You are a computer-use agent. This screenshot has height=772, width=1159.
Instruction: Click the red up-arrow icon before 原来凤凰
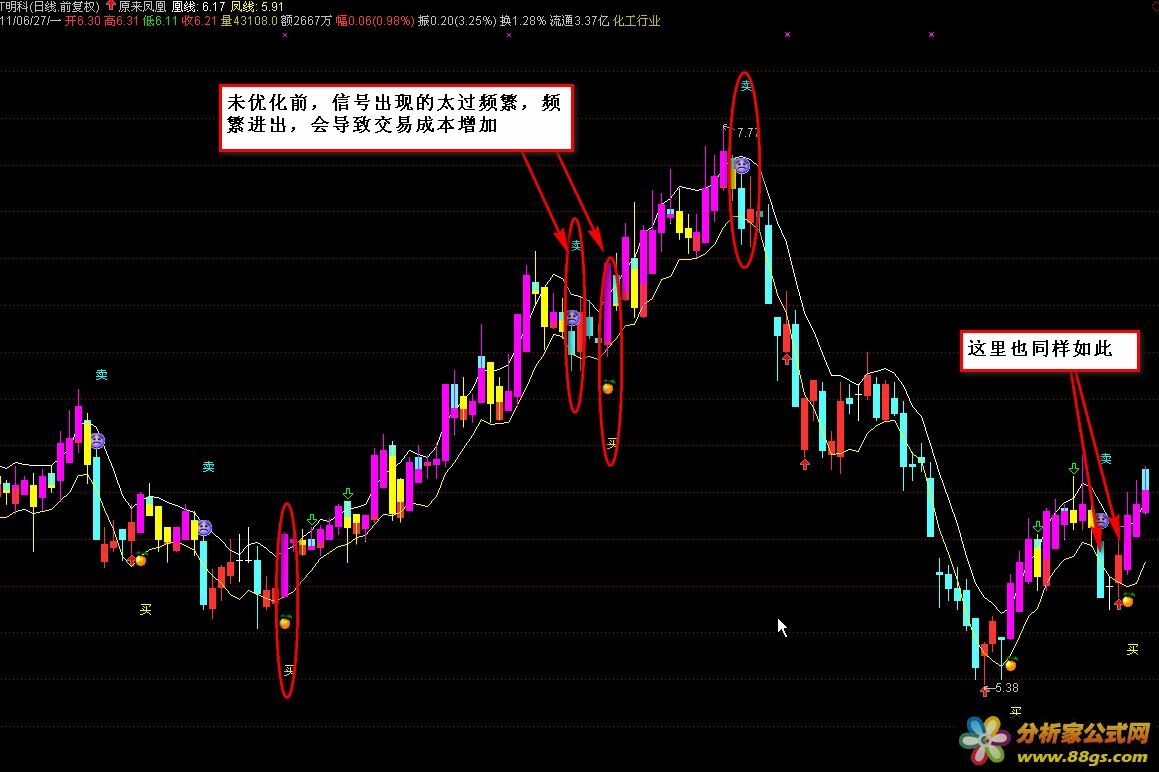(x=110, y=6)
